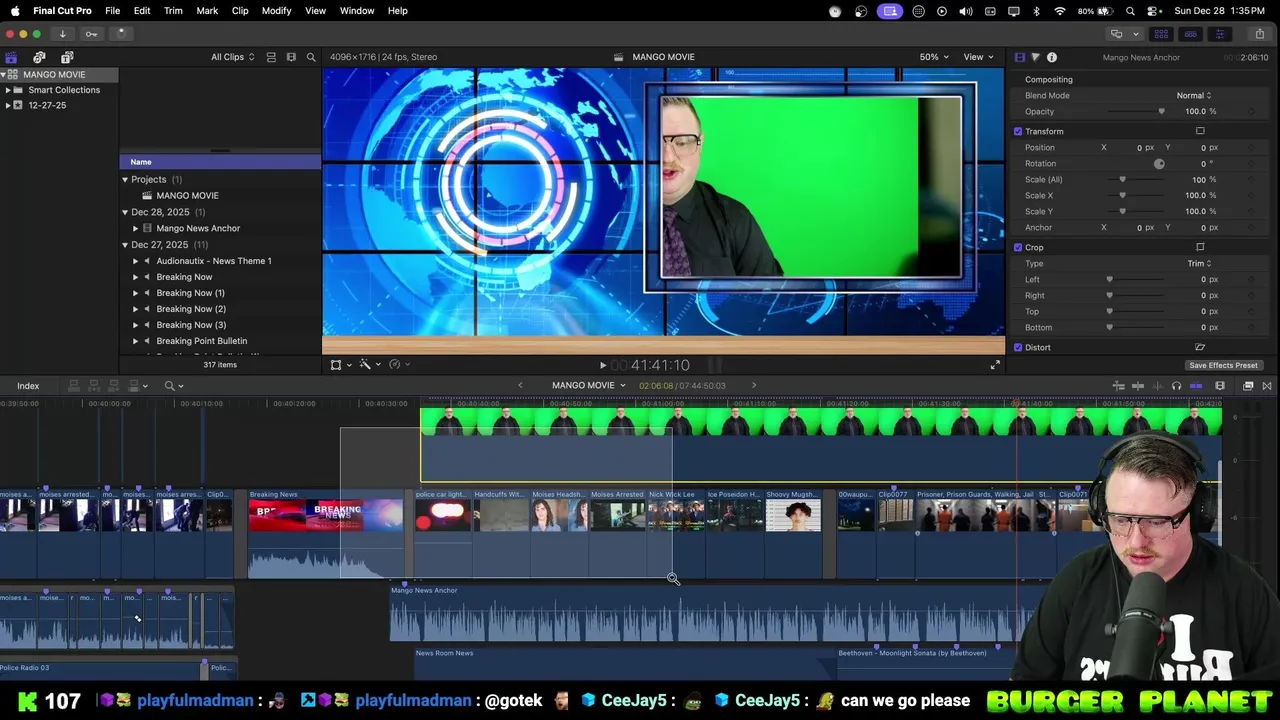Click the Import Media down-arrow button
The height and width of the screenshot is (720, 1280).
[62, 33]
